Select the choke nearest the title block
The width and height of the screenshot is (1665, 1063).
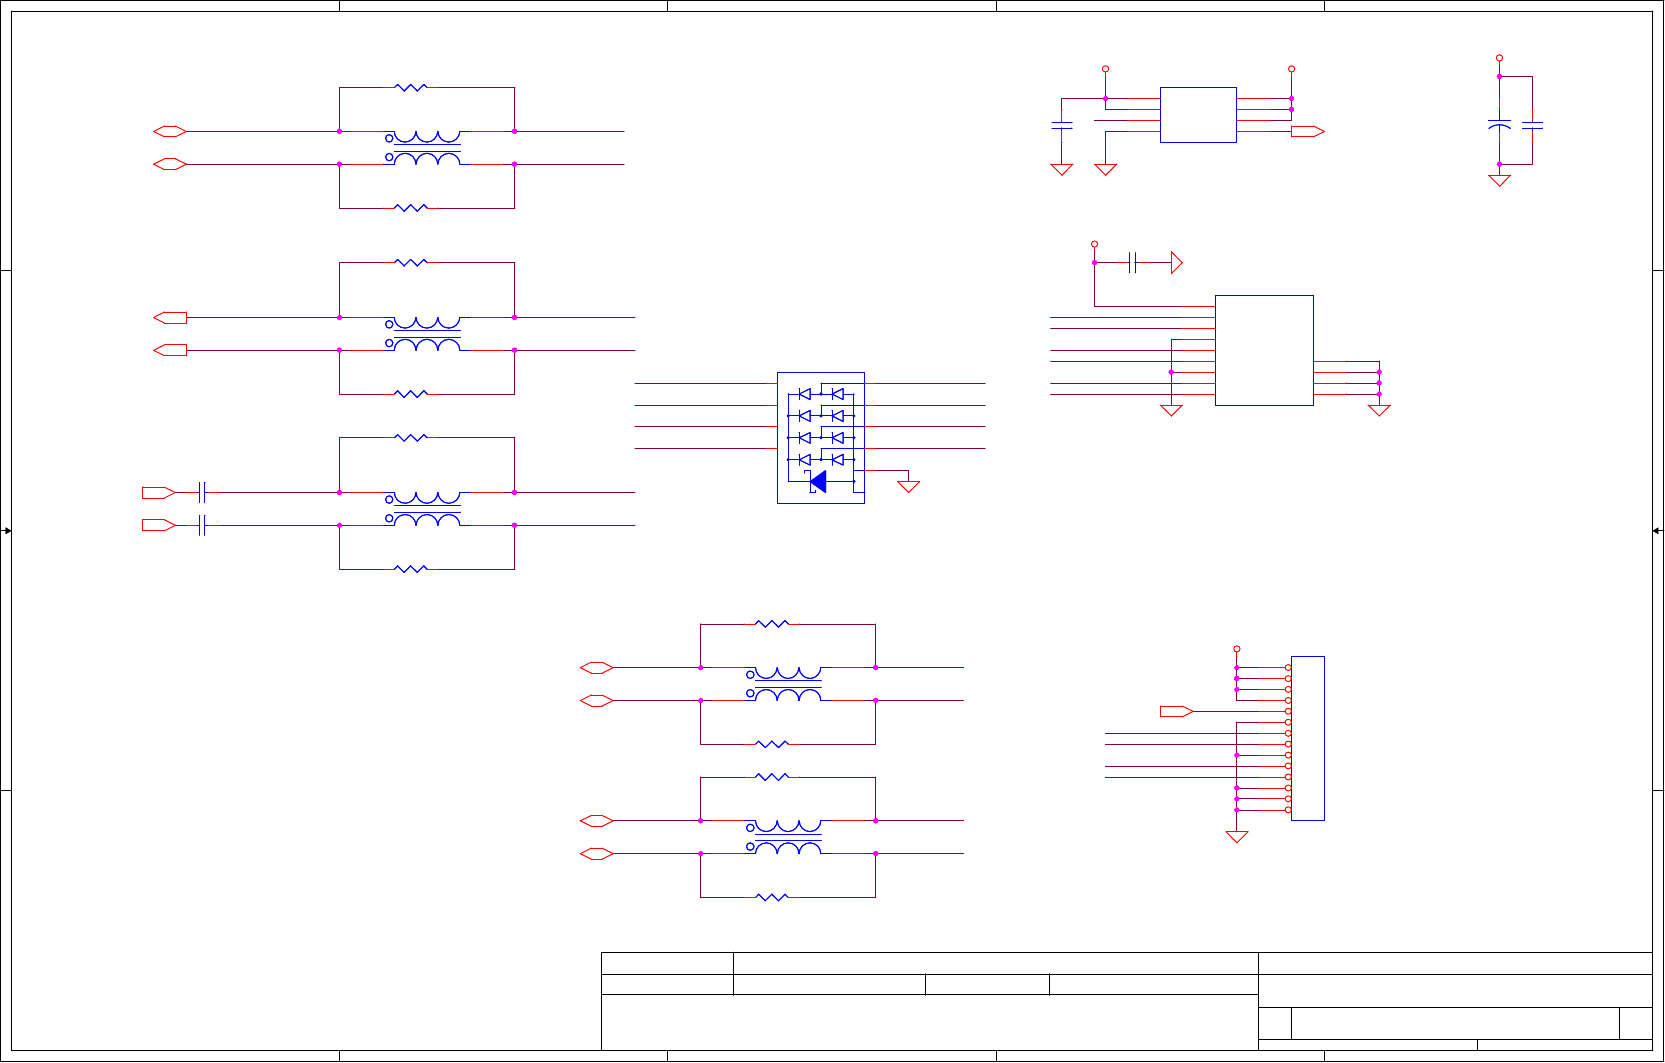pos(785,837)
